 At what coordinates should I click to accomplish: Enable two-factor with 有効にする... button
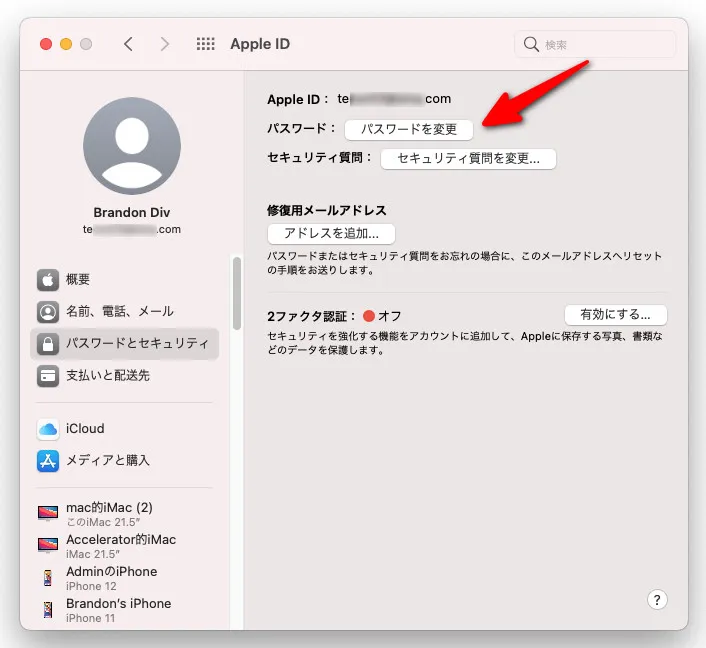click(615, 315)
